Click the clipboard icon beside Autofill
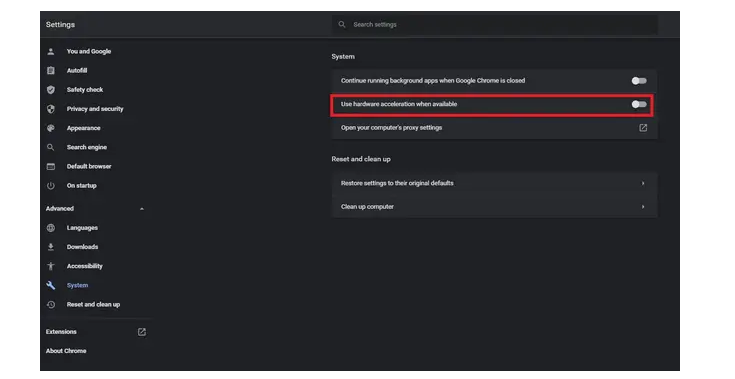 coord(51,71)
